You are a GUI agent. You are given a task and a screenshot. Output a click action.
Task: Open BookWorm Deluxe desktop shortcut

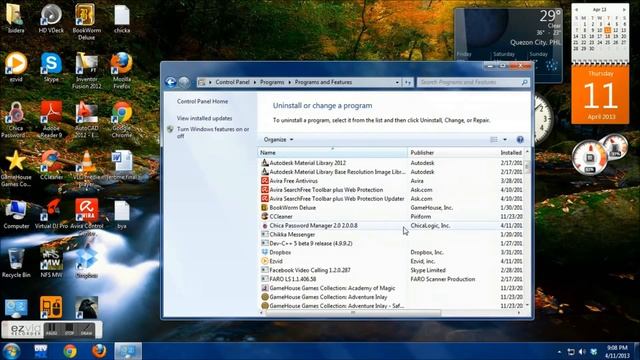[86, 21]
